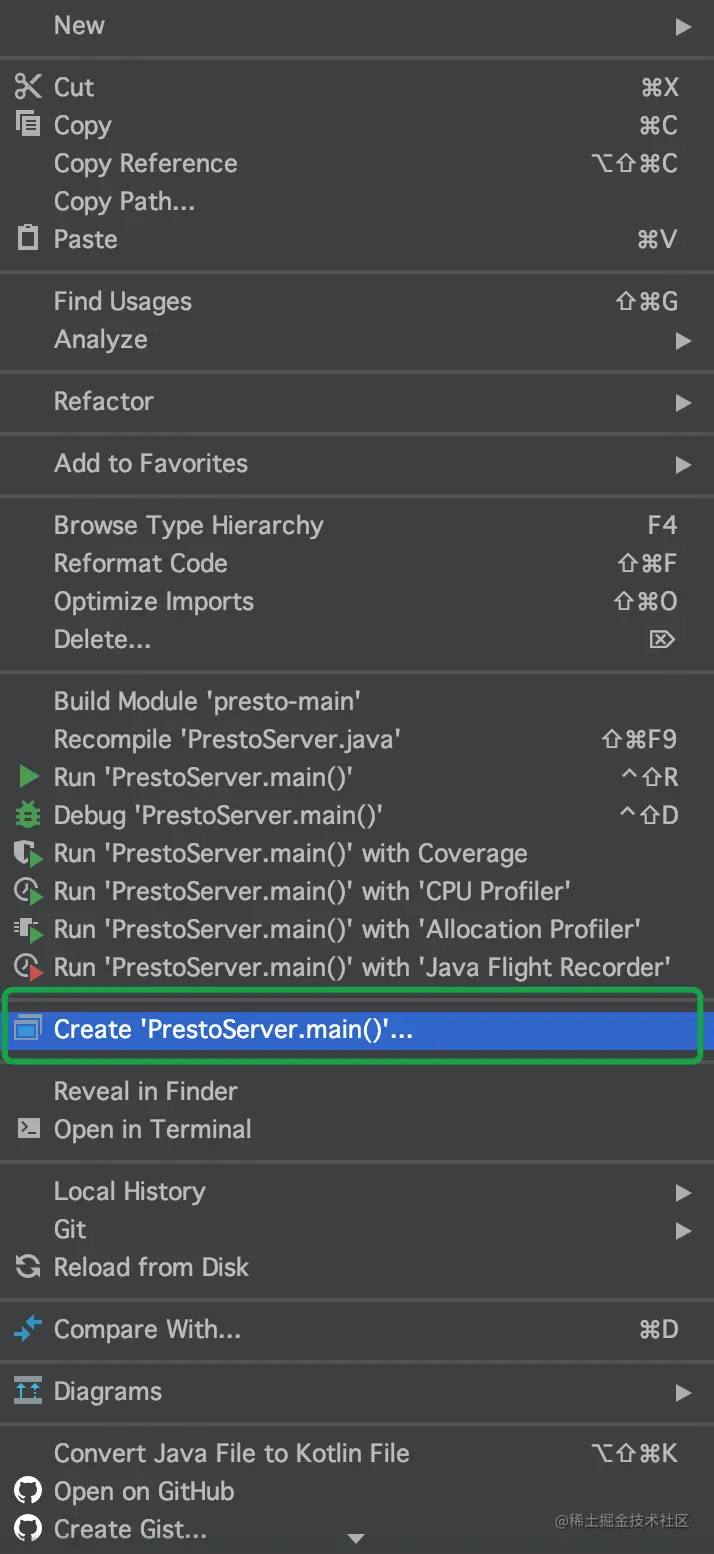Open the Local History submenu arrow
Viewport: 714px width, 1554px height.
point(683,1192)
